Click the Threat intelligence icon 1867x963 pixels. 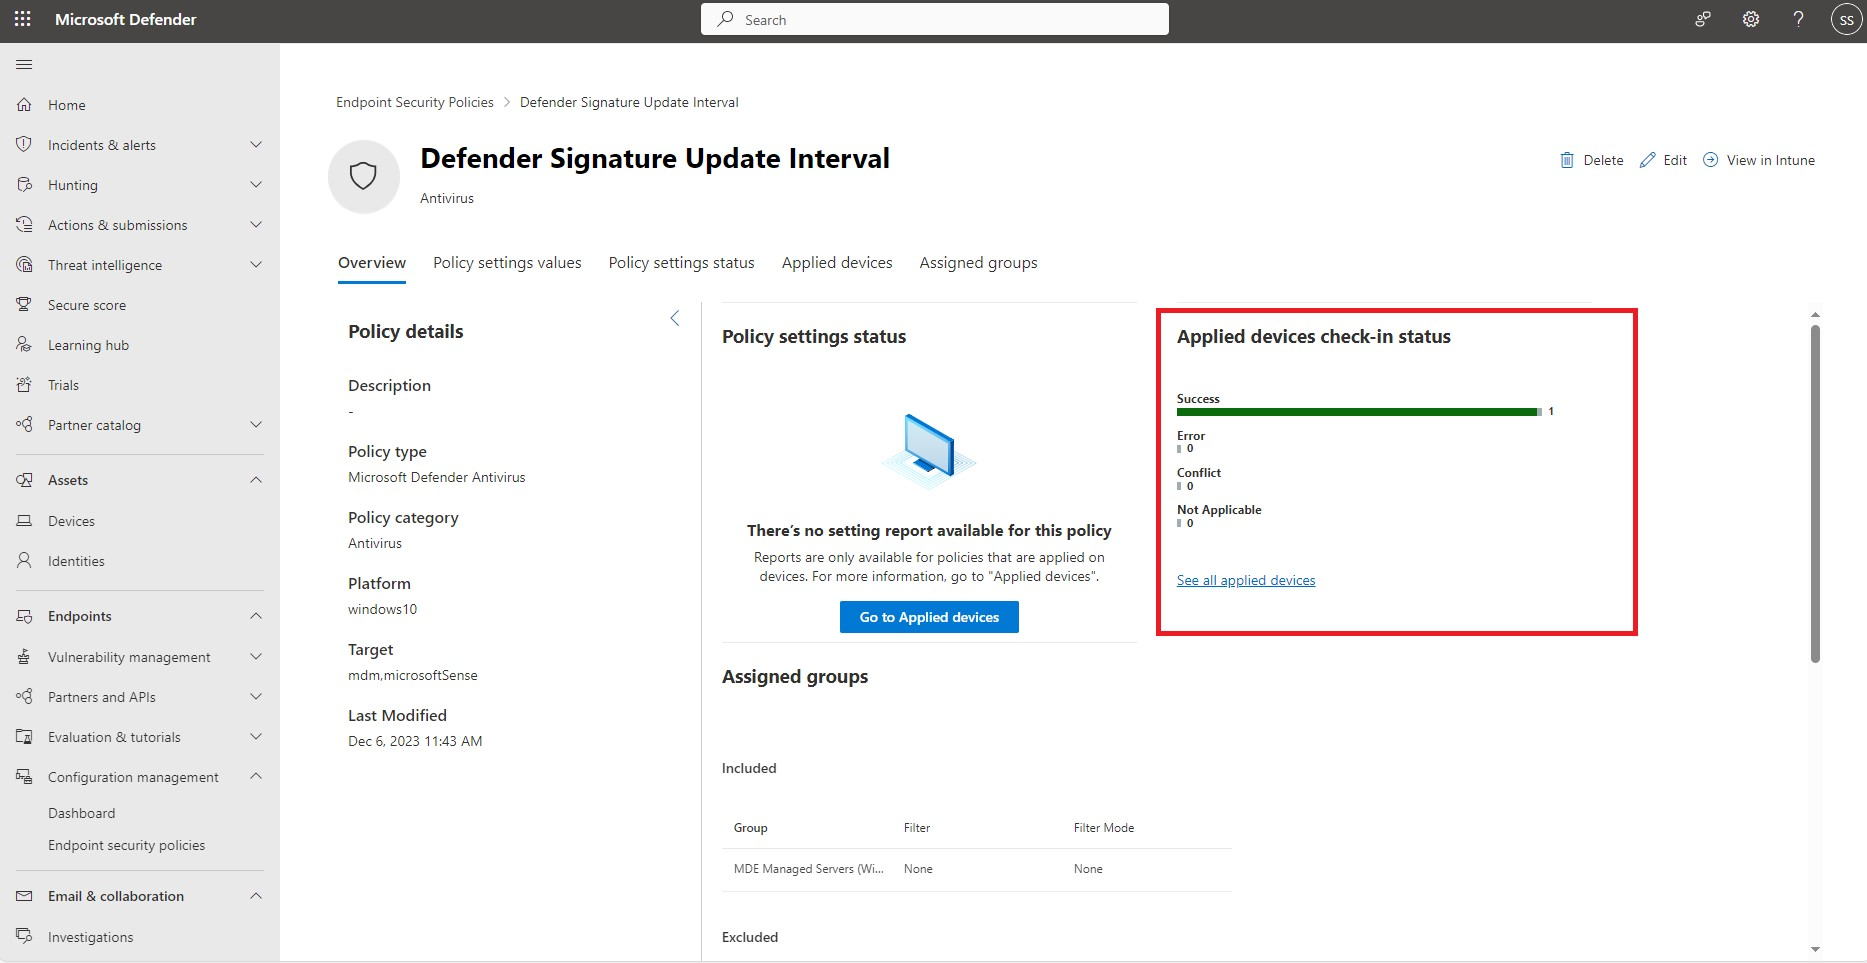pyautogui.click(x=24, y=264)
